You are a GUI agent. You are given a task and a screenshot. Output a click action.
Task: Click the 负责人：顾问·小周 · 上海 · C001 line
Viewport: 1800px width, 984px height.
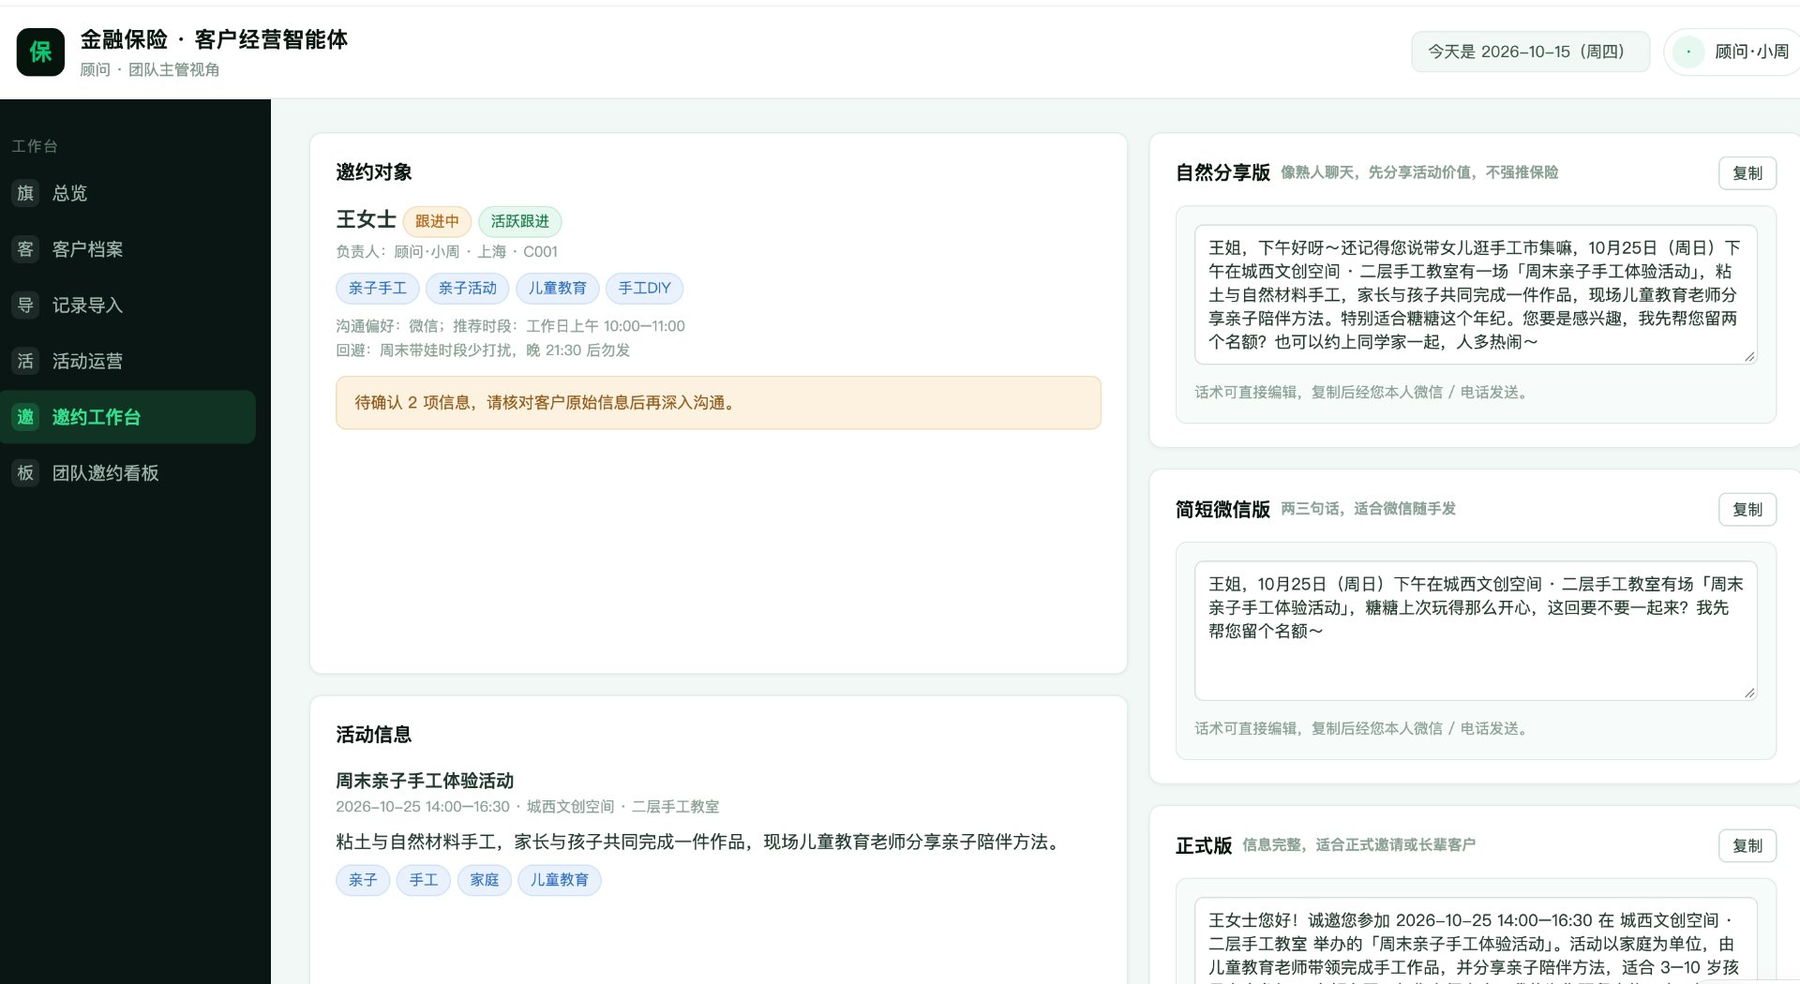click(447, 252)
